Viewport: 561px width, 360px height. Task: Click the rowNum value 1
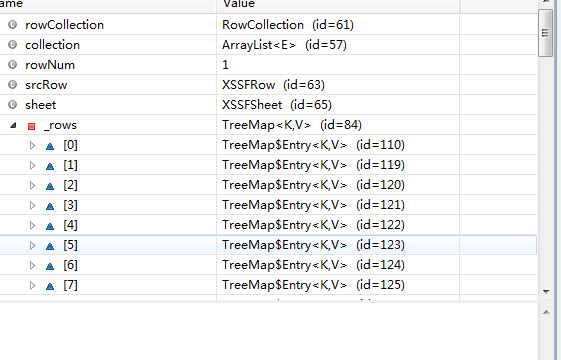click(x=225, y=65)
